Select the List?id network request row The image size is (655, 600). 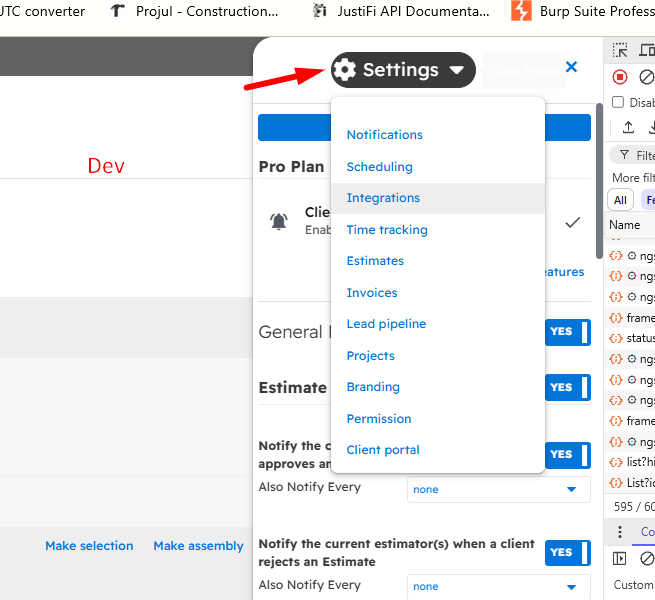tap(632, 483)
